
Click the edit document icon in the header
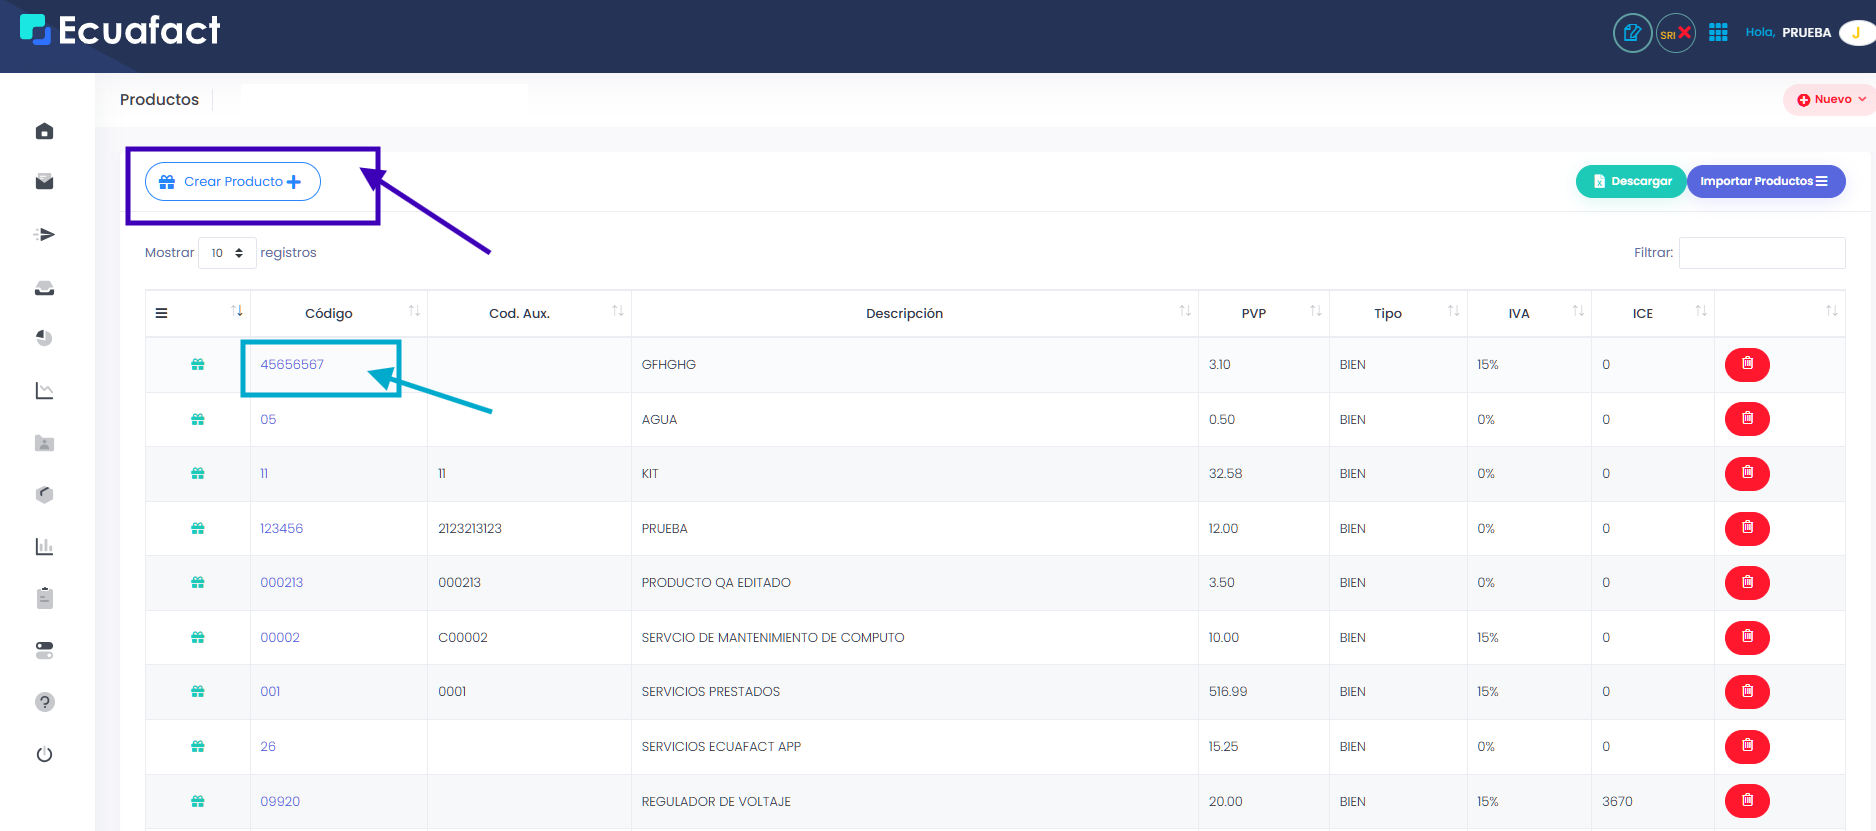[x=1632, y=33]
